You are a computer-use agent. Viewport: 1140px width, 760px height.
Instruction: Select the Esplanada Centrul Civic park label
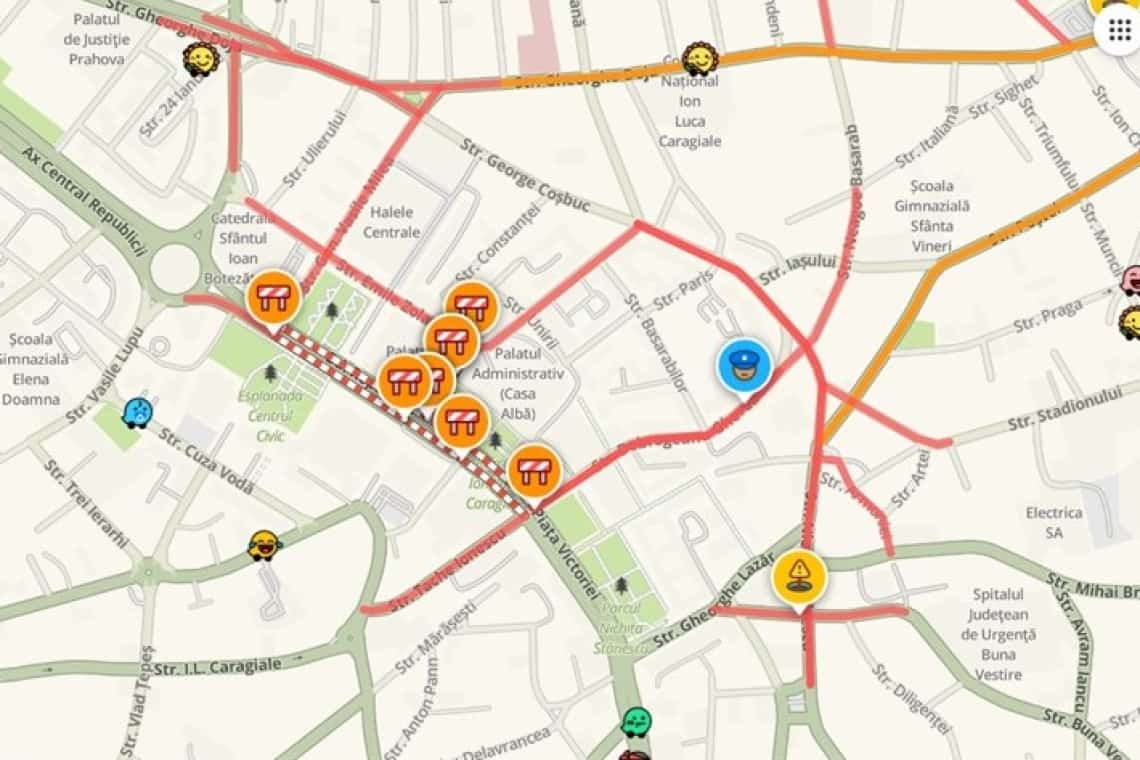270,415
